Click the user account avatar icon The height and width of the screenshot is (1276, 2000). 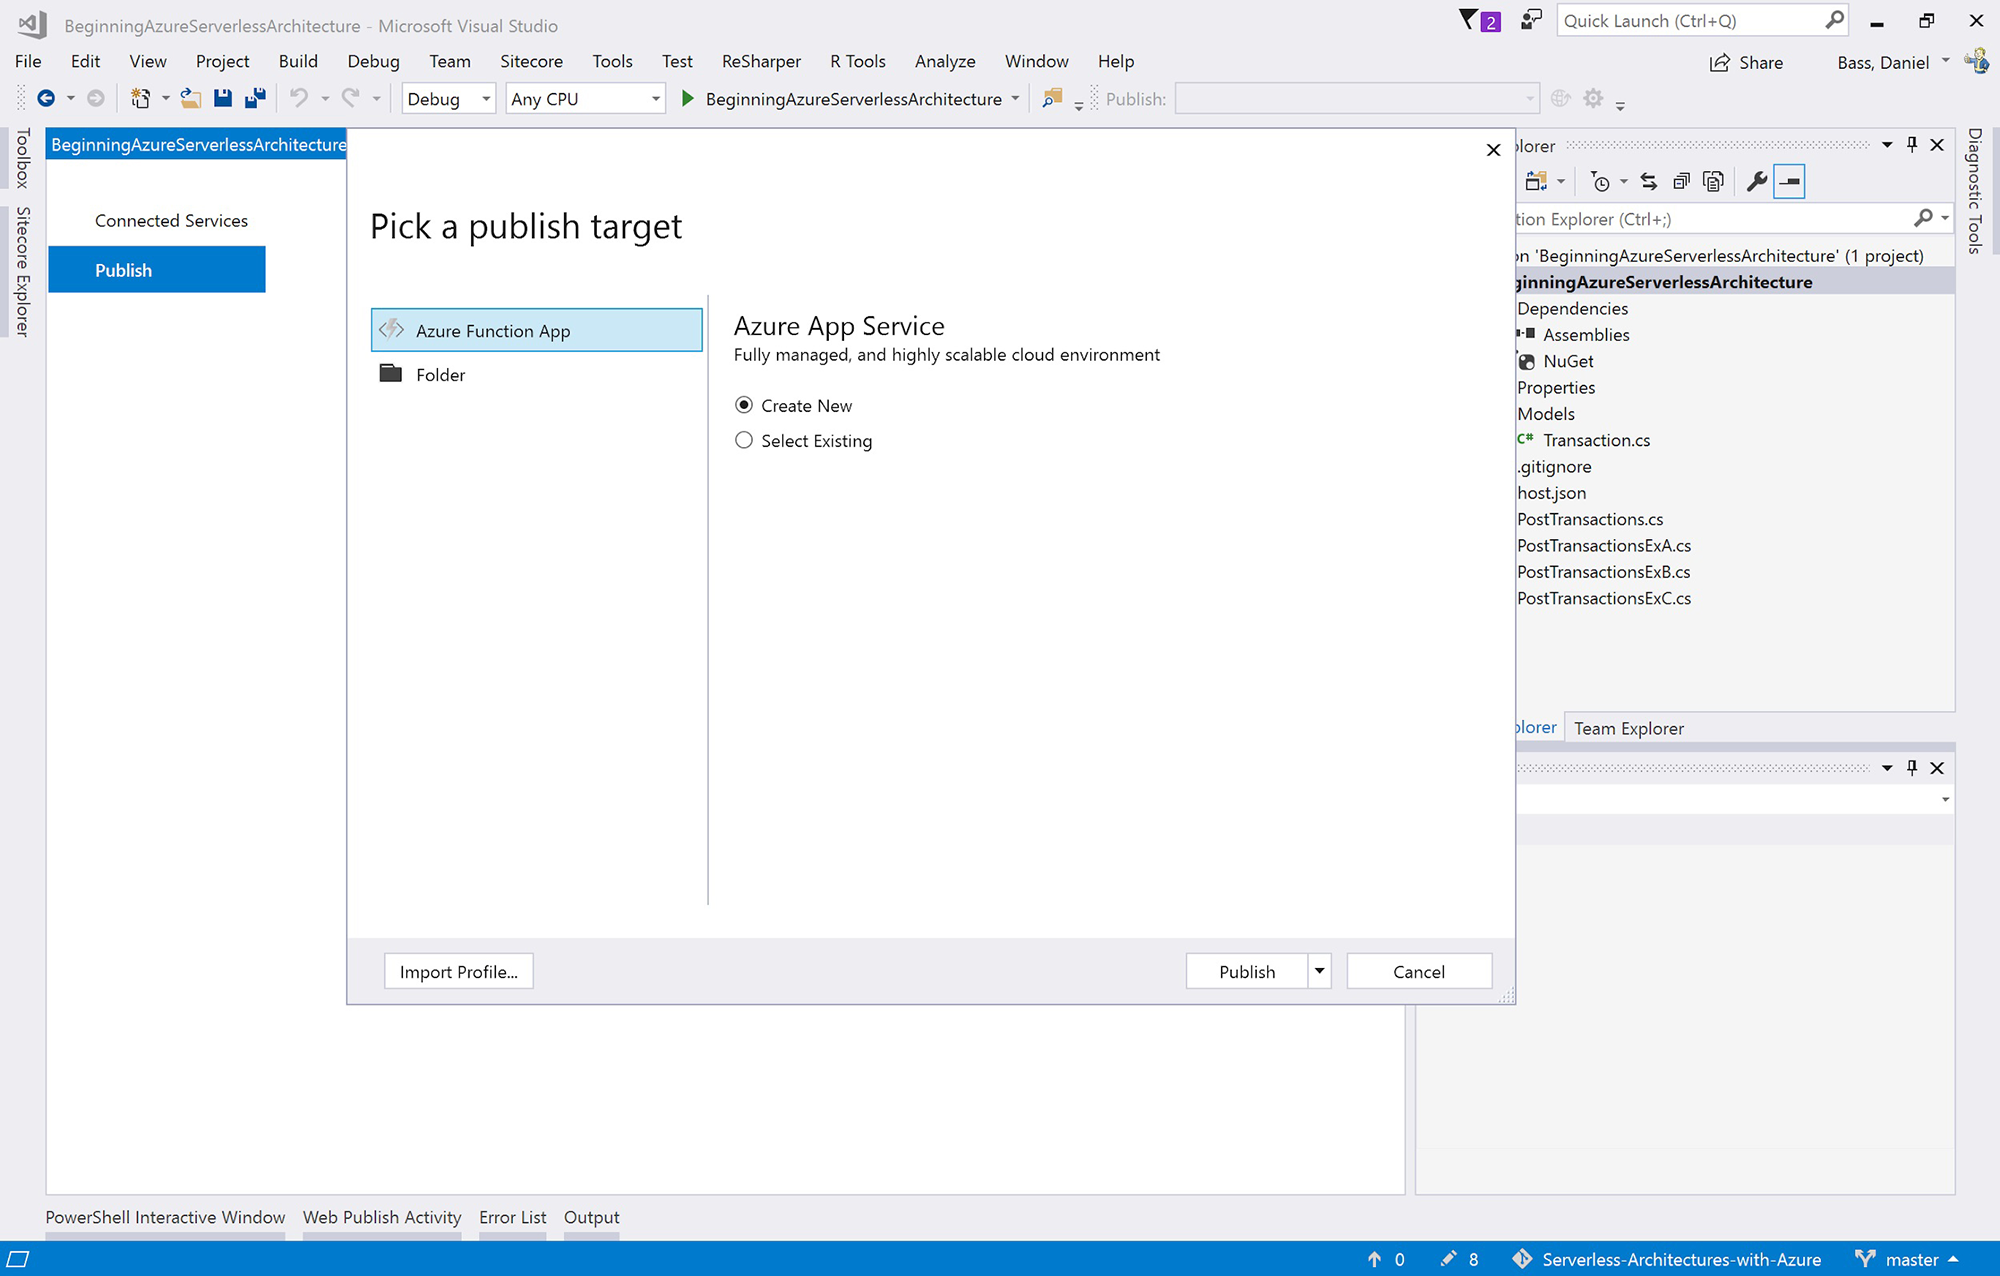coord(1976,61)
